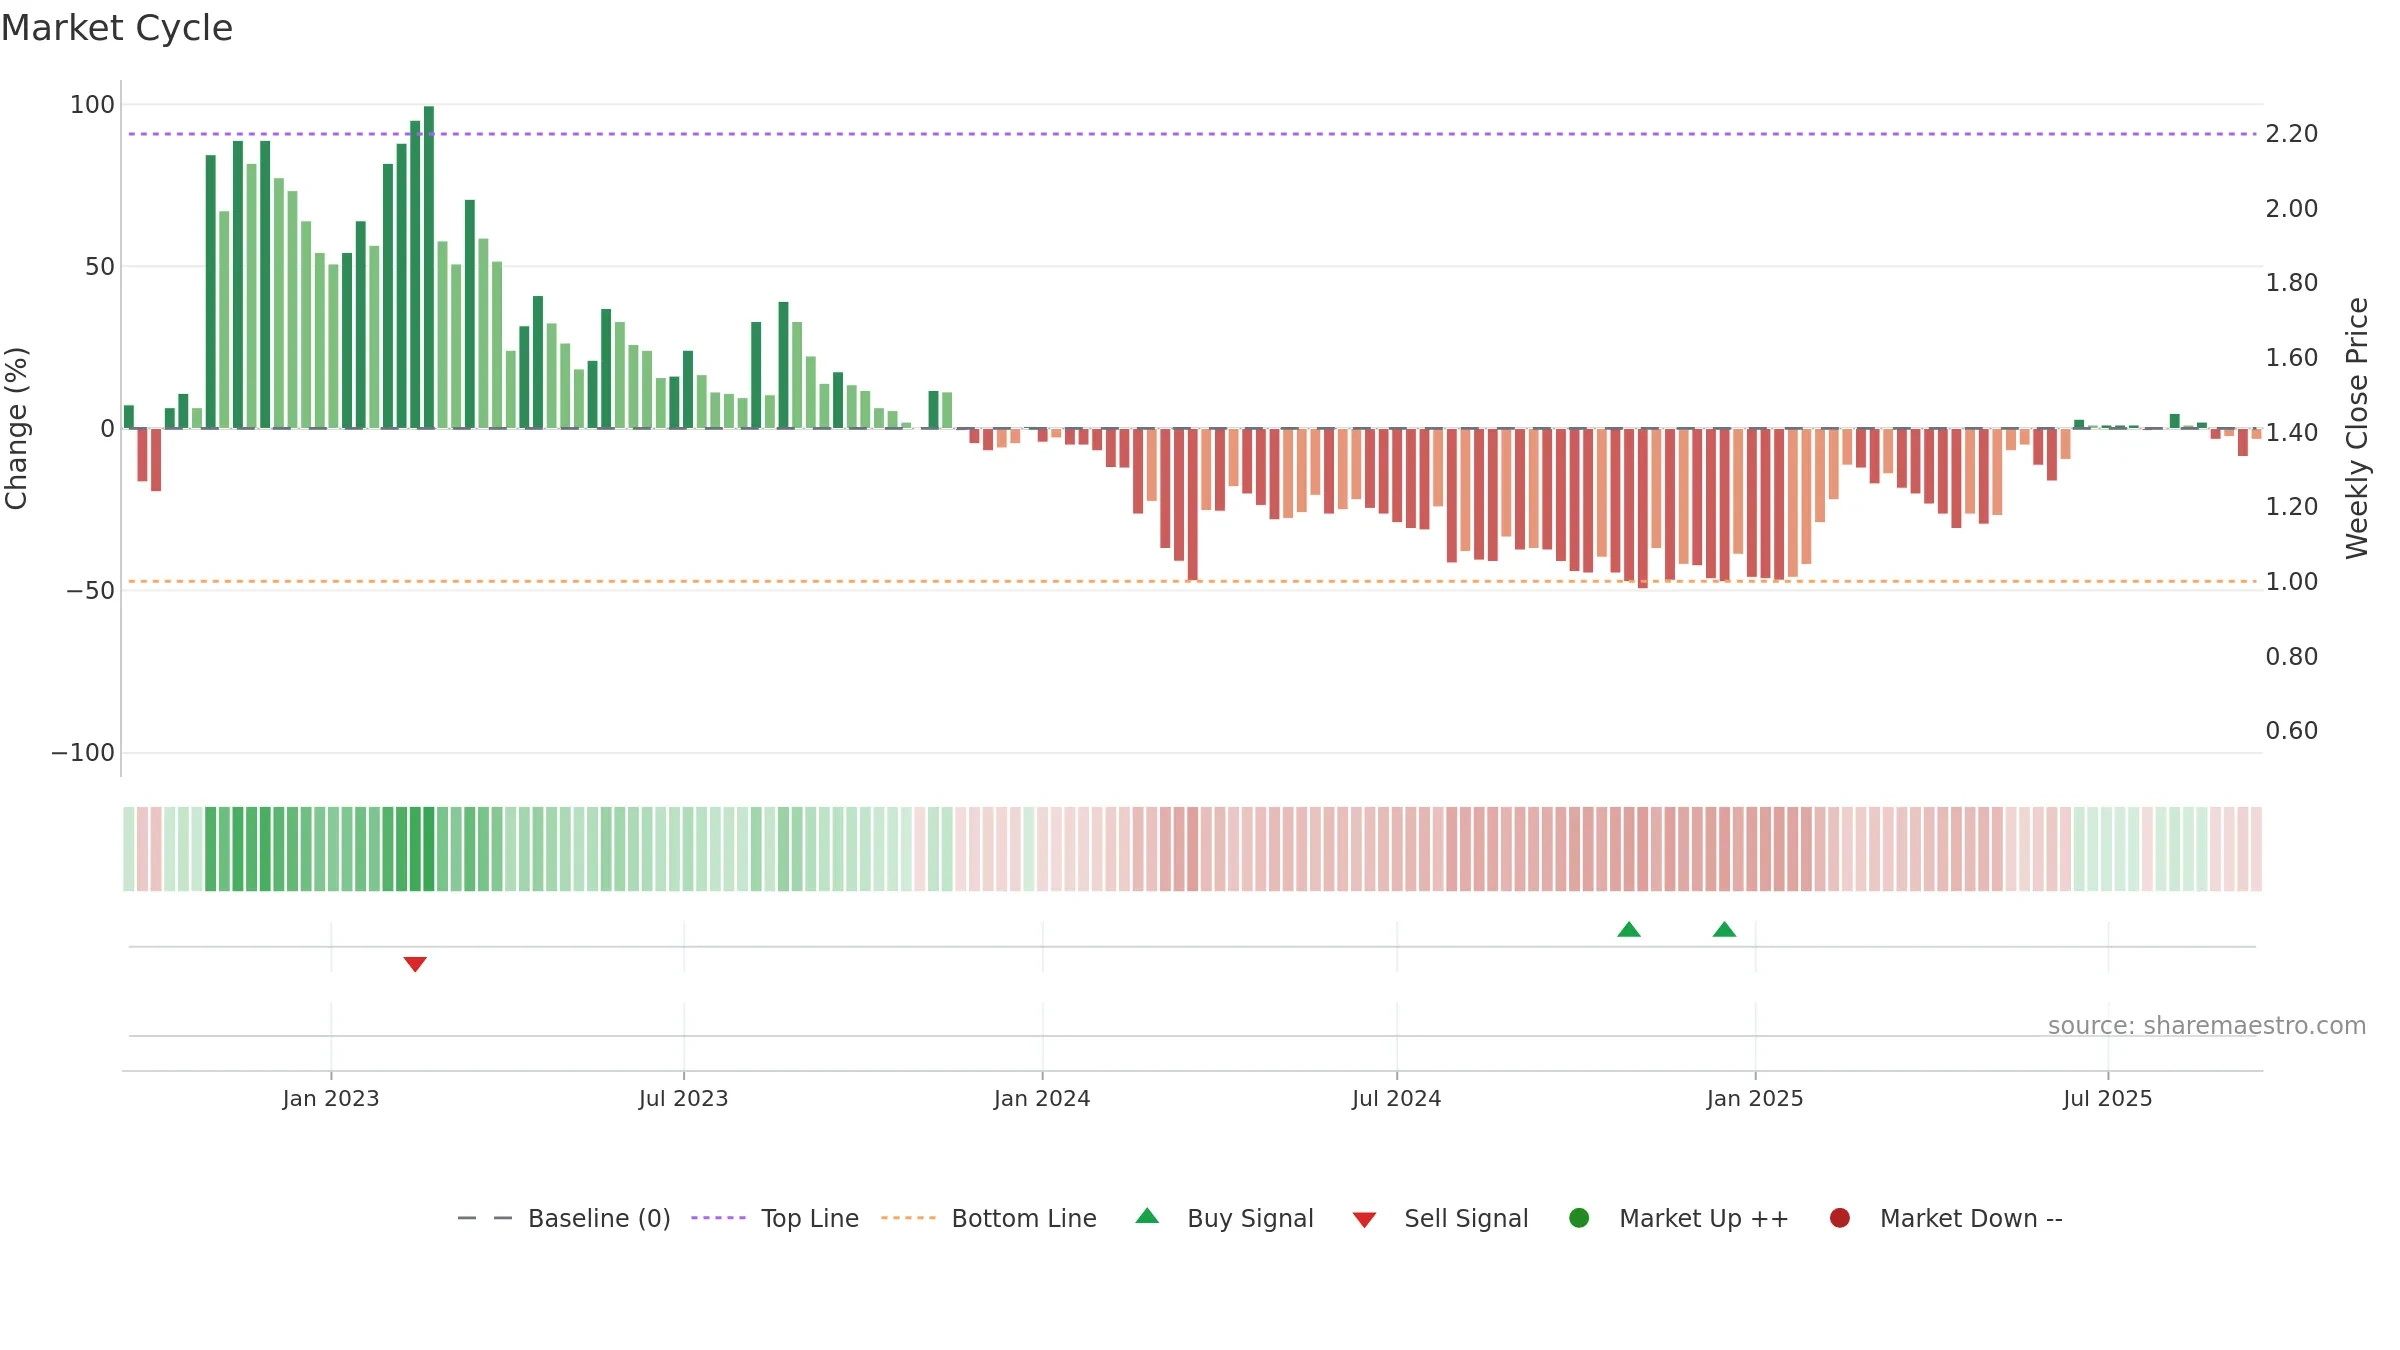Toggle the Market Up ++ legend entry

(1679, 1218)
